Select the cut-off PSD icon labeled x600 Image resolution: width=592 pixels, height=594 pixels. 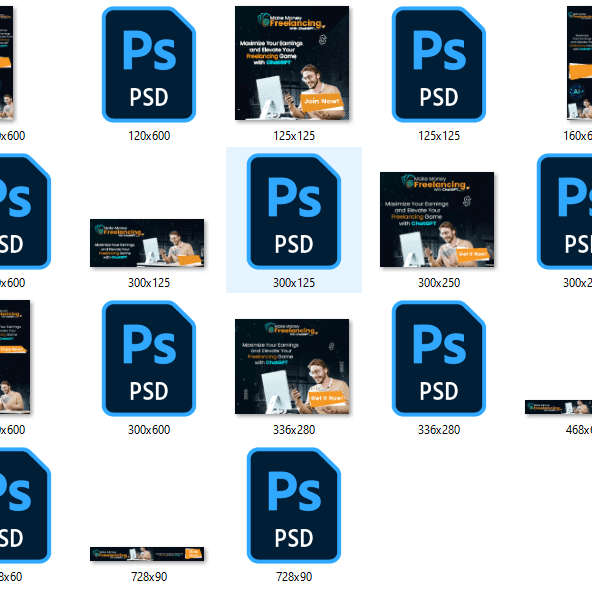[25, 211]
